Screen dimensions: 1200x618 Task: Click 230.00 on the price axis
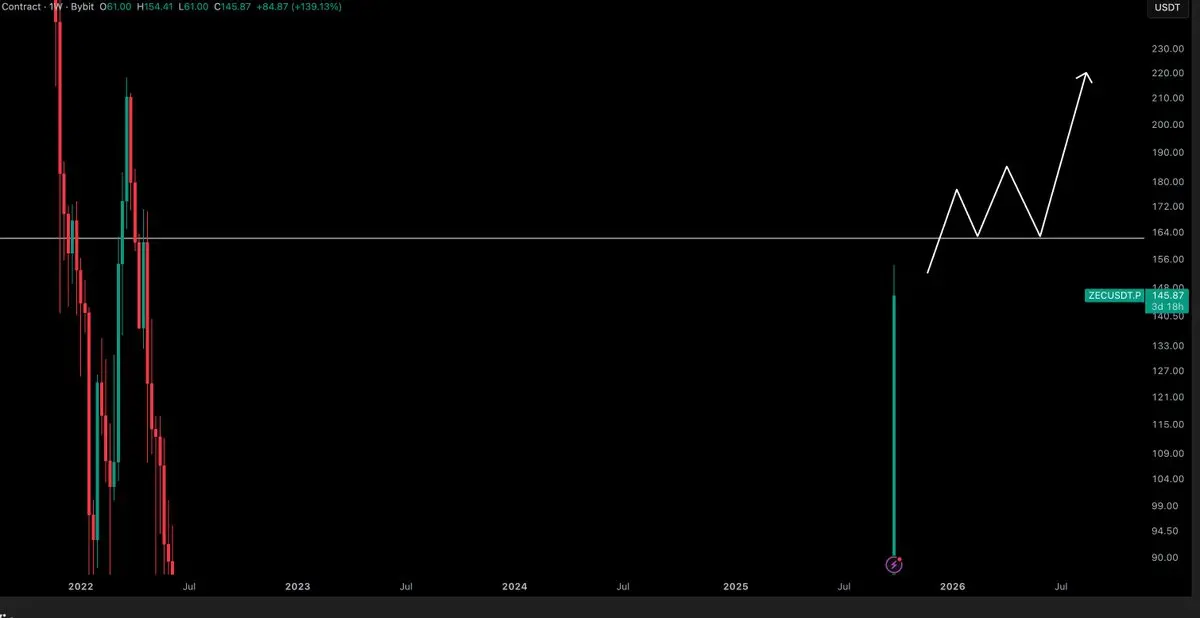coord(1168,48)
